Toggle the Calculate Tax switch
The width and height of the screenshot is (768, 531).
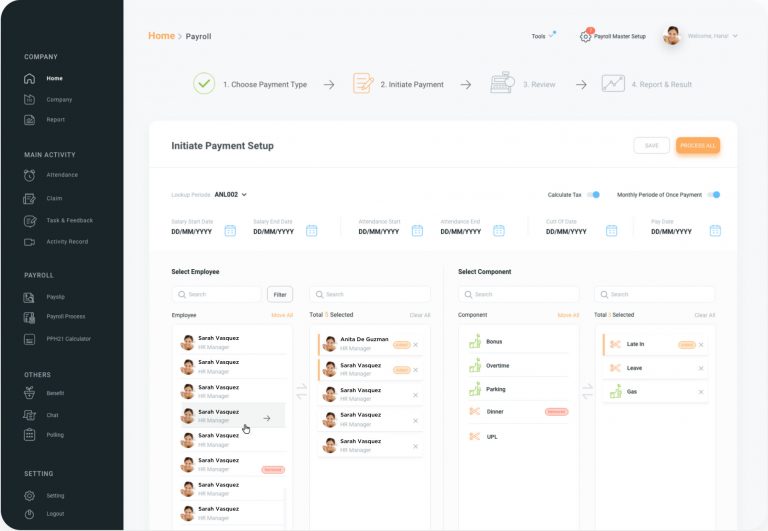tap(593, 195)
